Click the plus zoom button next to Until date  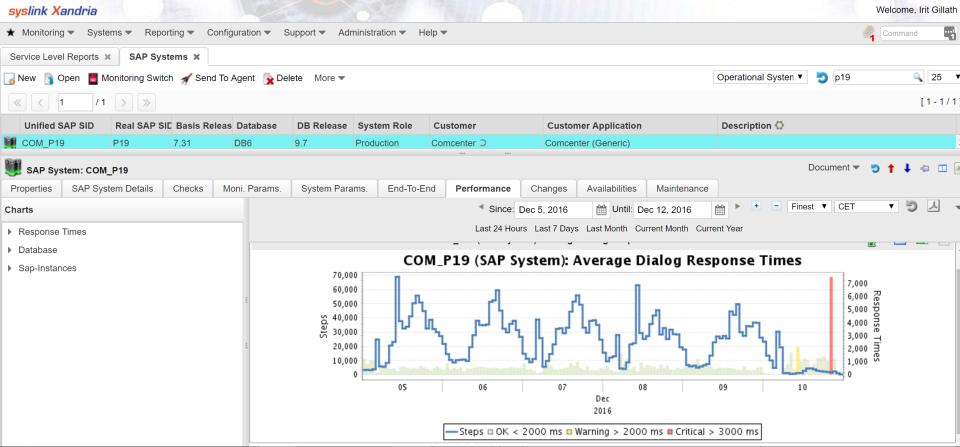(x=756, y=206)
